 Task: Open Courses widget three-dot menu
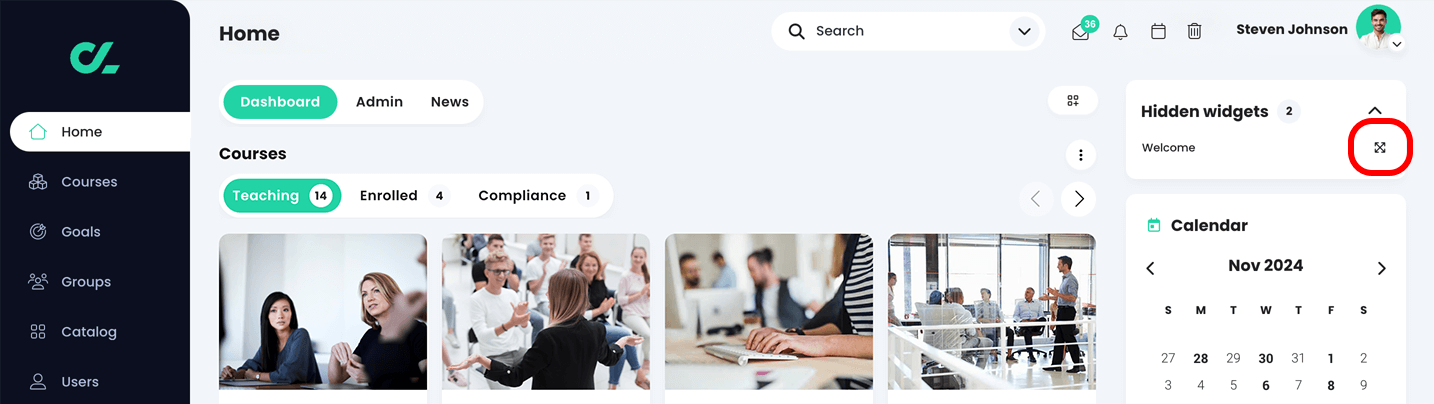coord(1081,155)
